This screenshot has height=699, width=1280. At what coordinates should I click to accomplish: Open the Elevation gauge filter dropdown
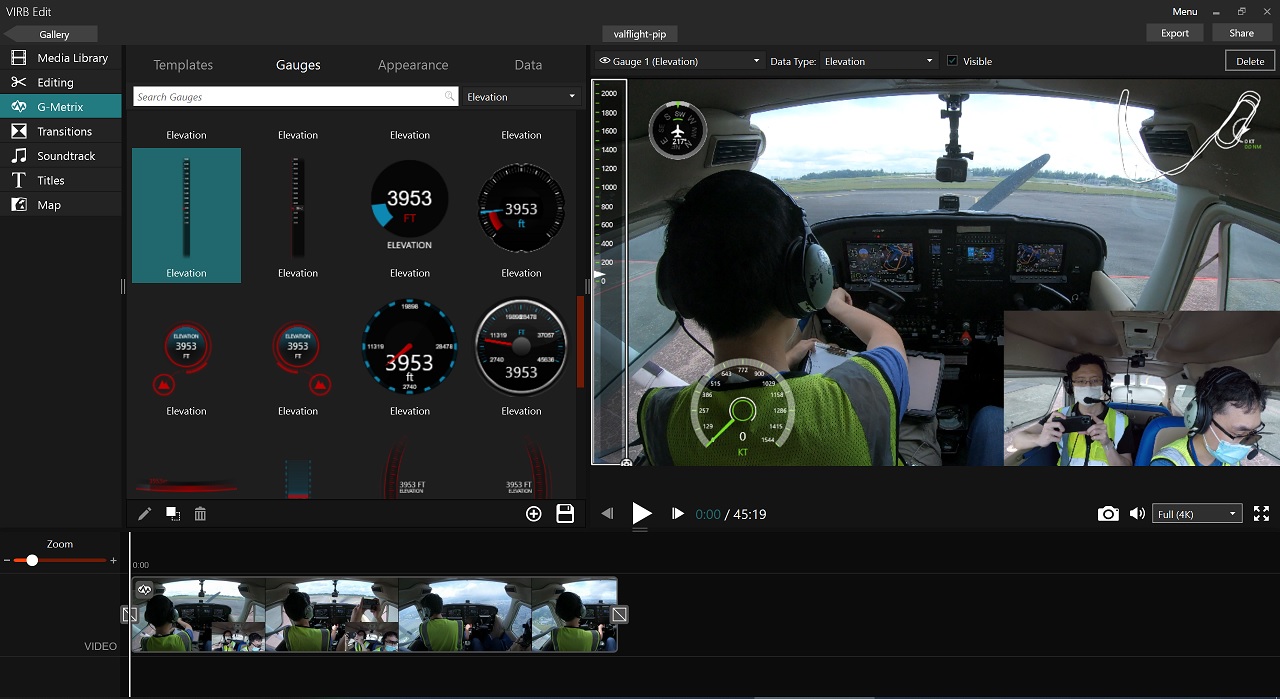click(x=522, y=97)
